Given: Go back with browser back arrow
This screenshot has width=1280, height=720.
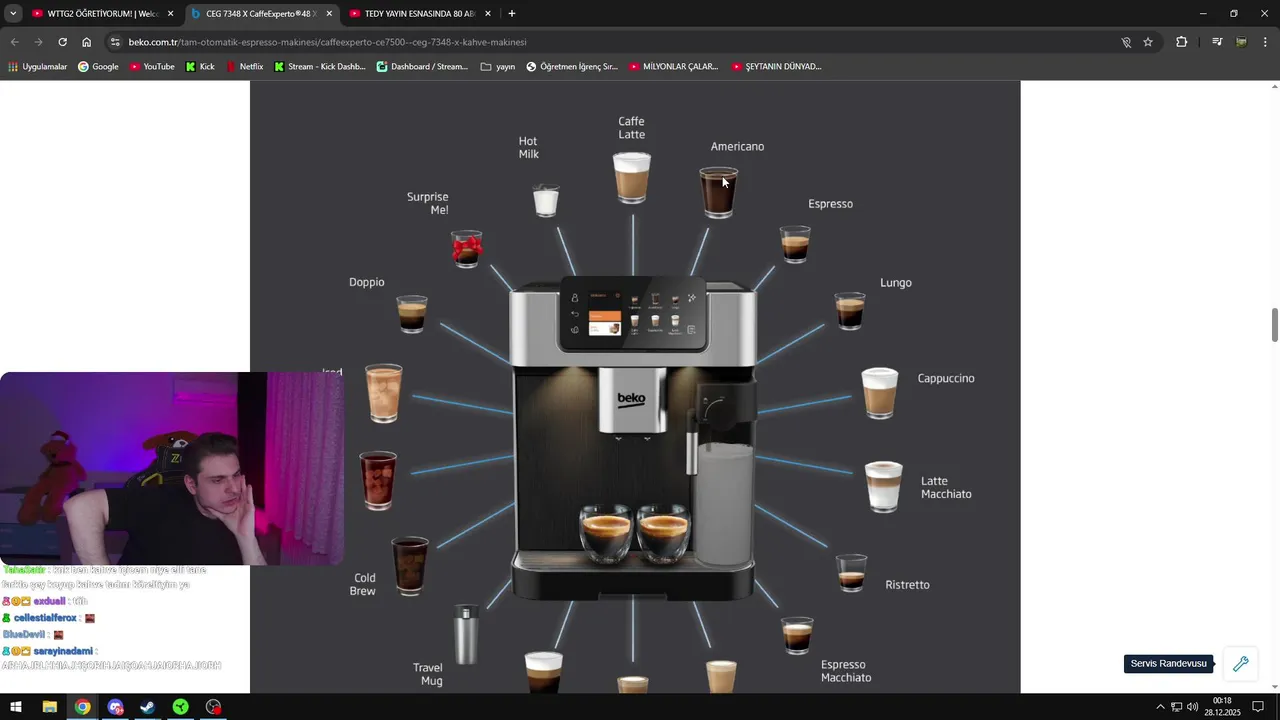Looking at the screenshot, I should pos(14,42).
